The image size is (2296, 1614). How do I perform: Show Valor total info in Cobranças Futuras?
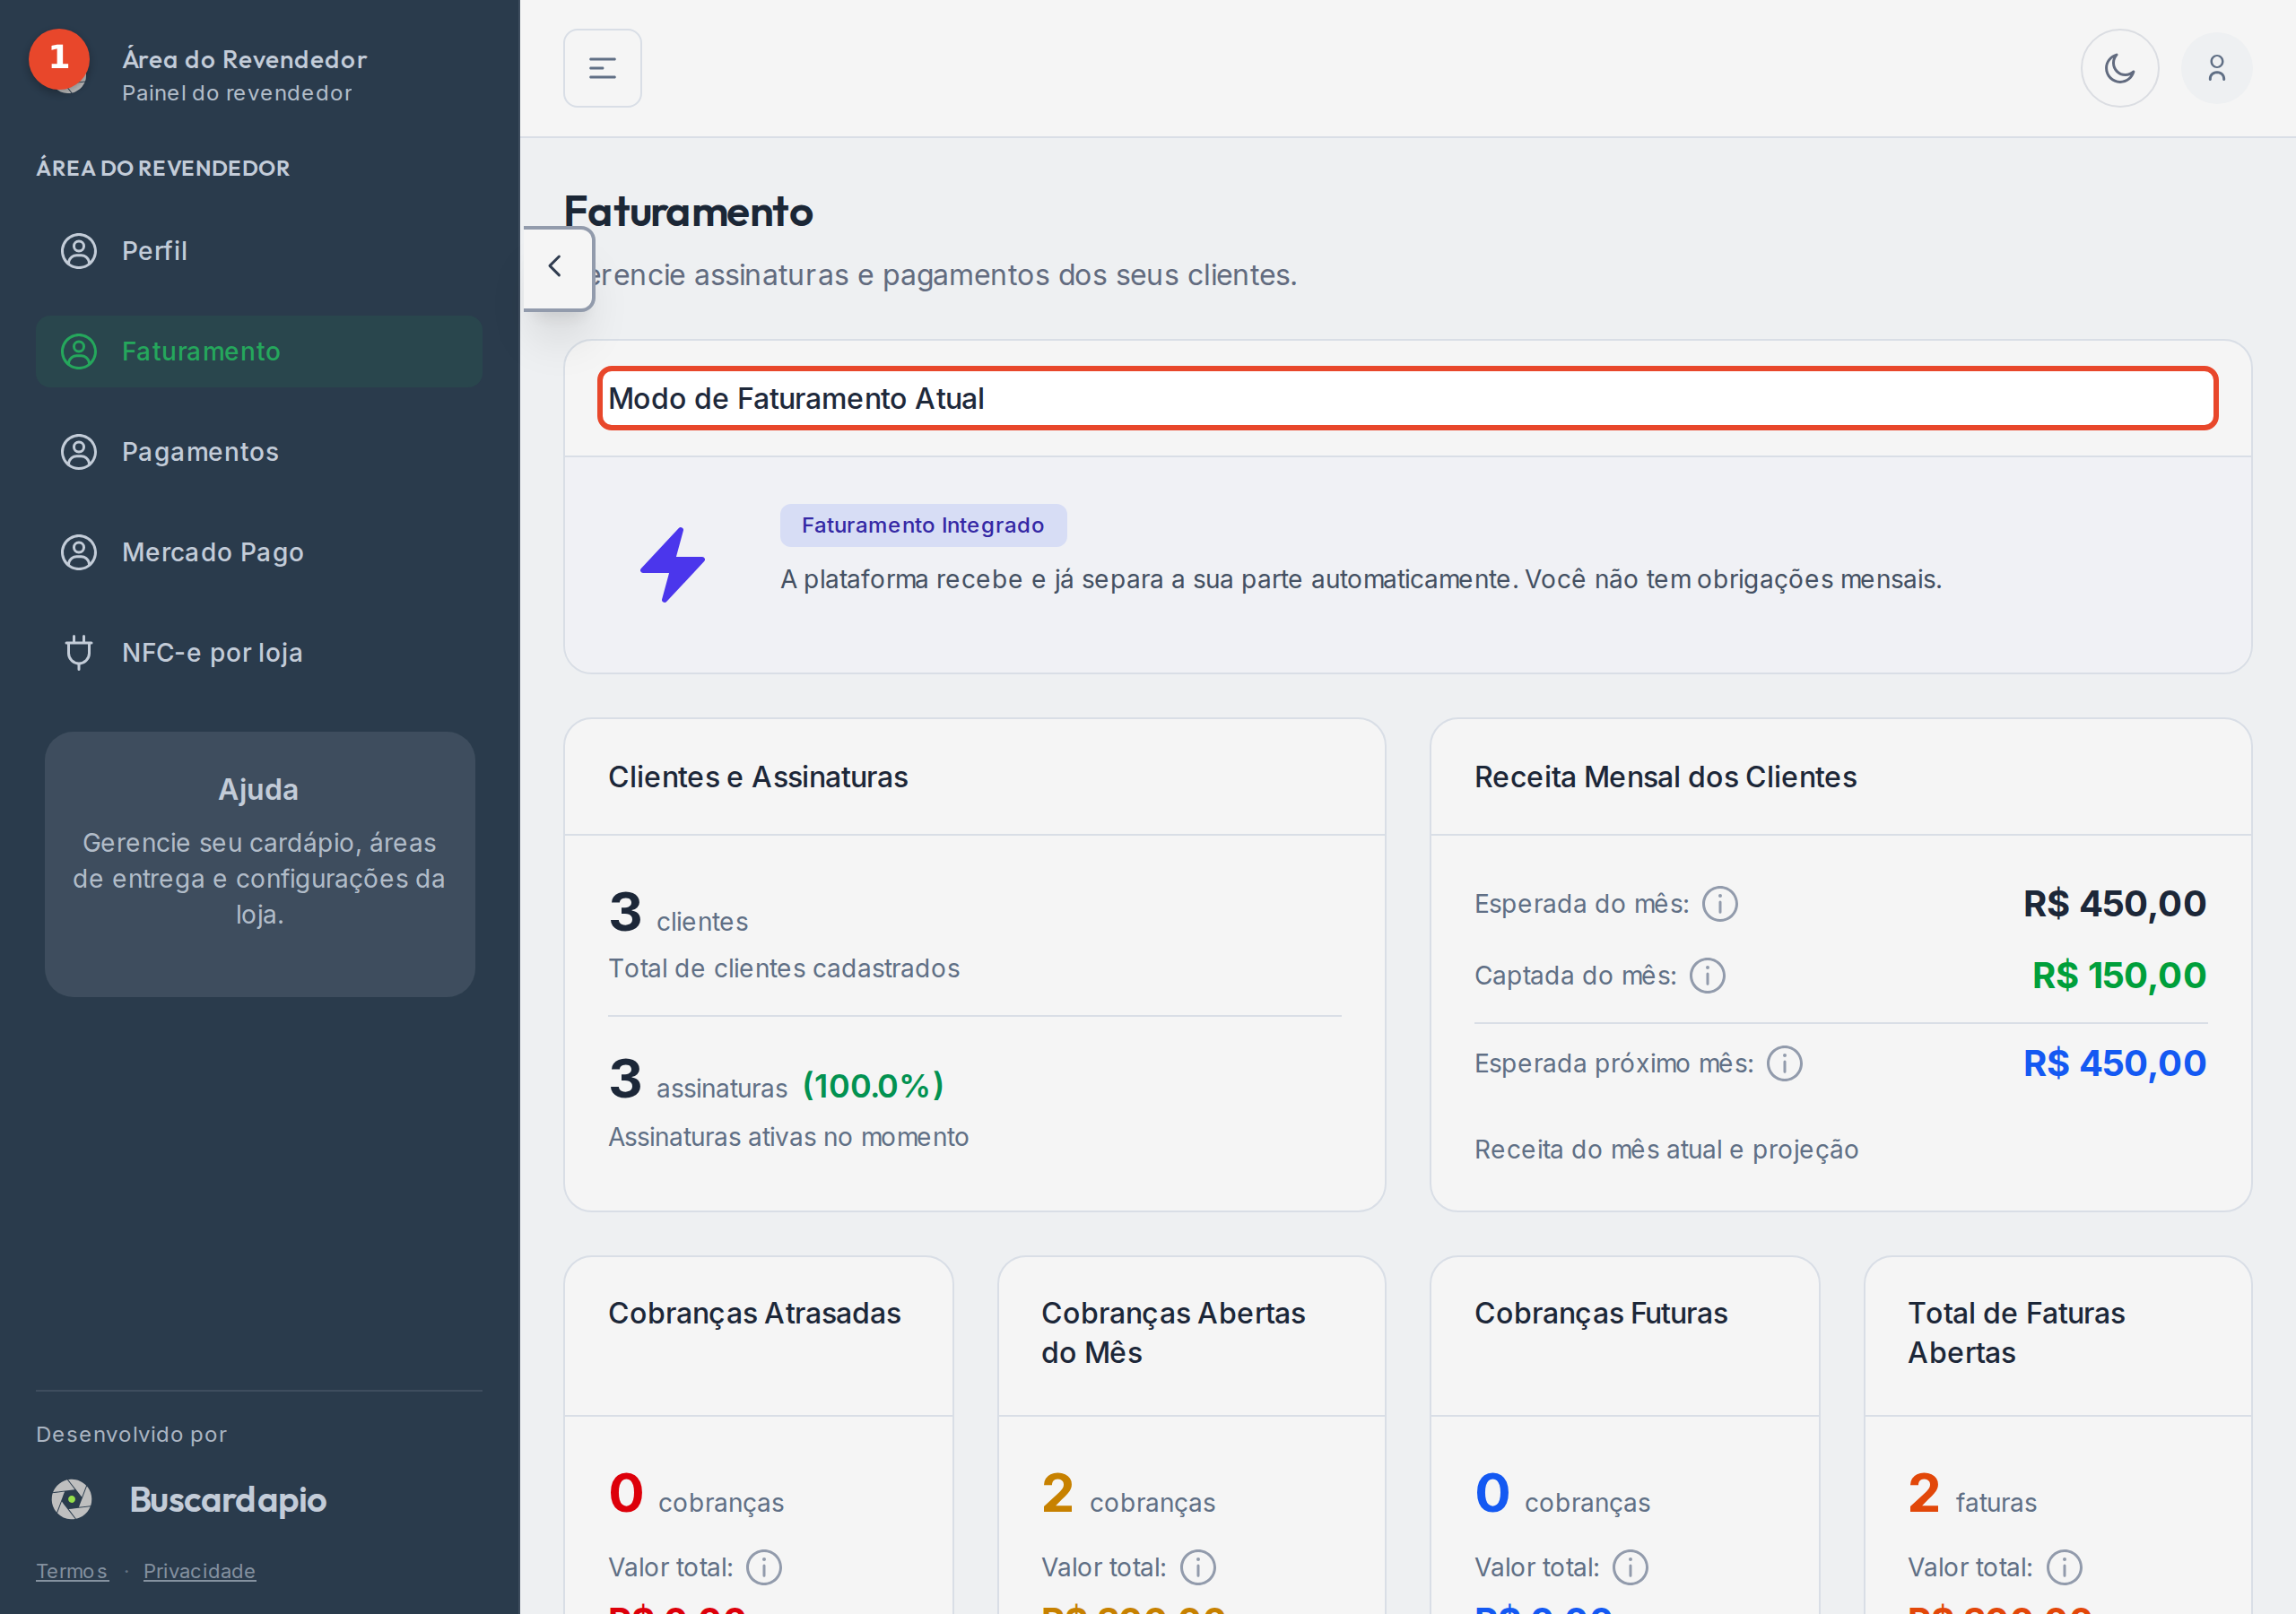(x=1631, y=1567)
